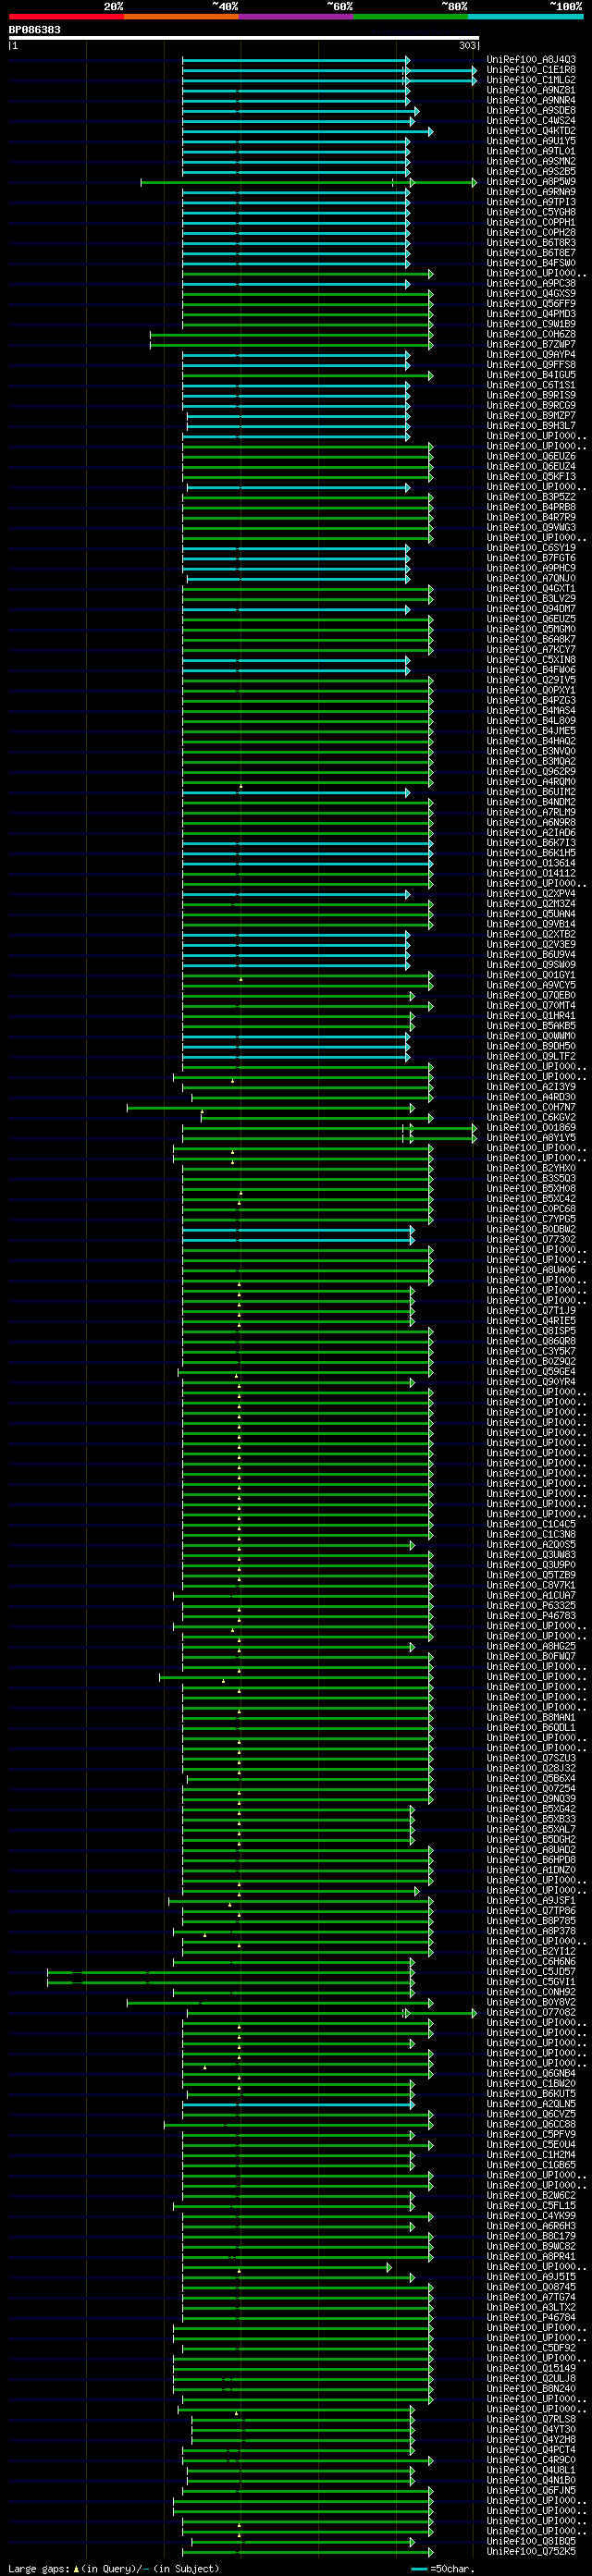This screenshot has height=2576, width=592.
Task: Click the green 80% identity legend segment
Action: tap(411, 17)
